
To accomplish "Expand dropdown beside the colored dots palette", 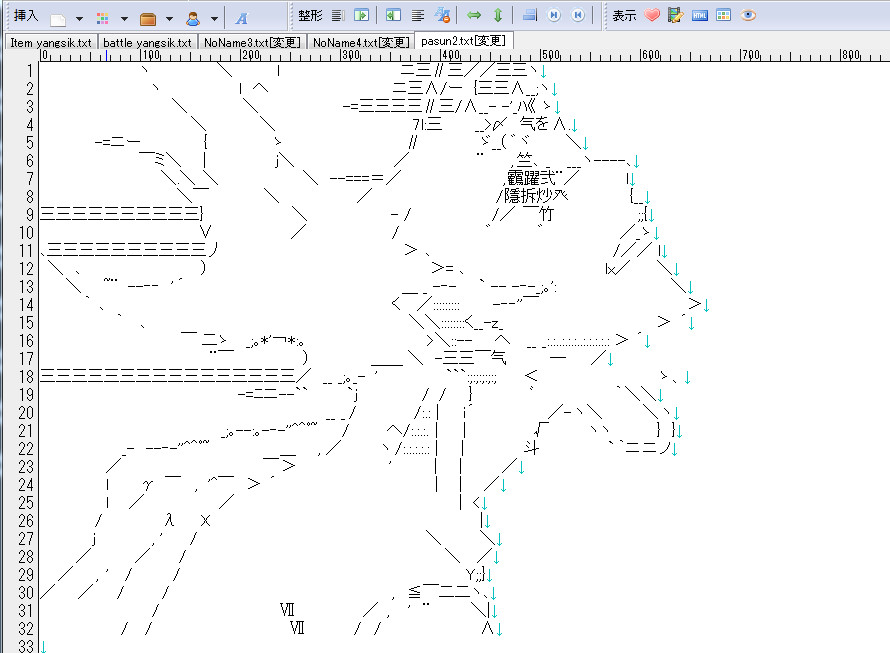I will tap(124, 18).
